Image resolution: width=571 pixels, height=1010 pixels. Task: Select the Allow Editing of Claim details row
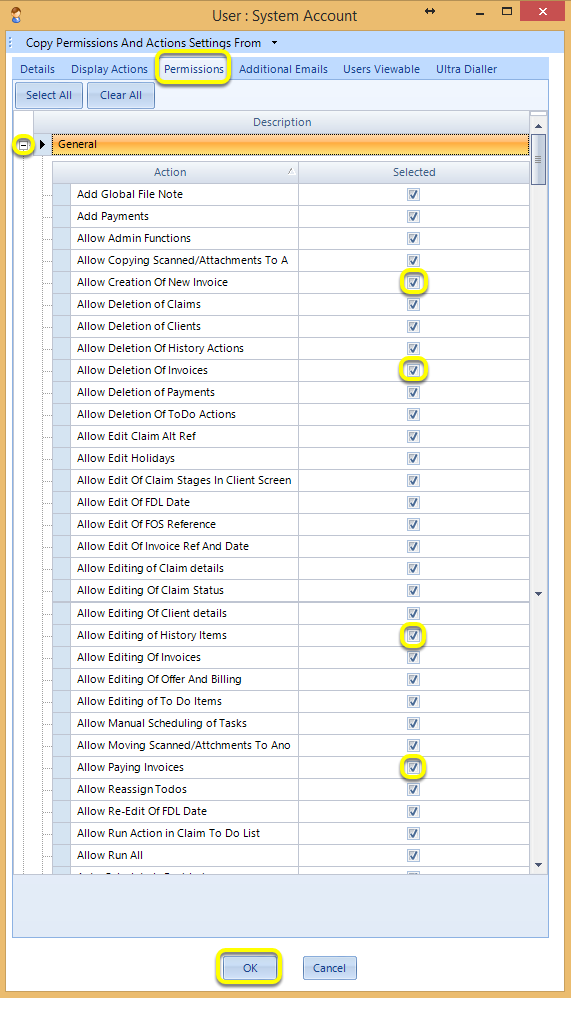coord(291,568)
